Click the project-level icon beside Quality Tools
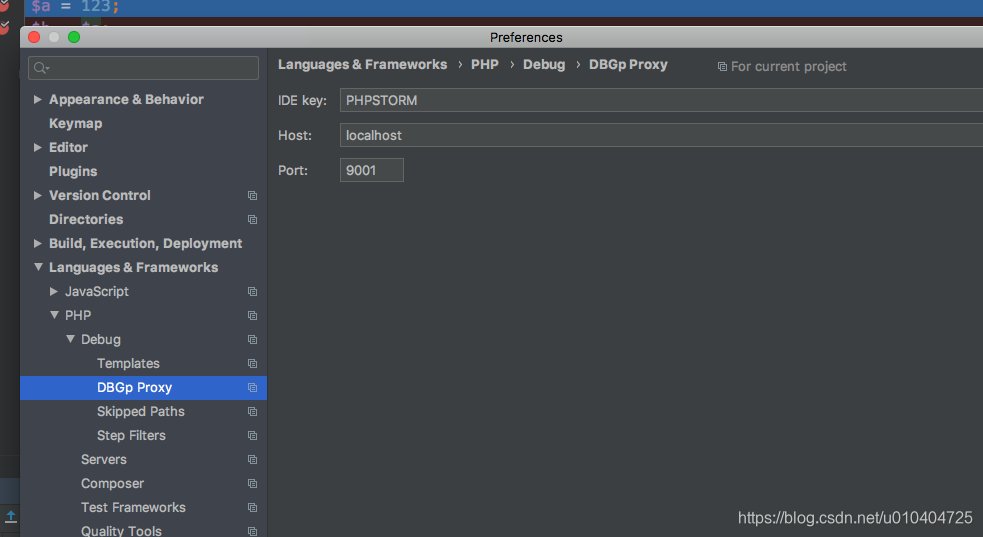 [252, 531]
